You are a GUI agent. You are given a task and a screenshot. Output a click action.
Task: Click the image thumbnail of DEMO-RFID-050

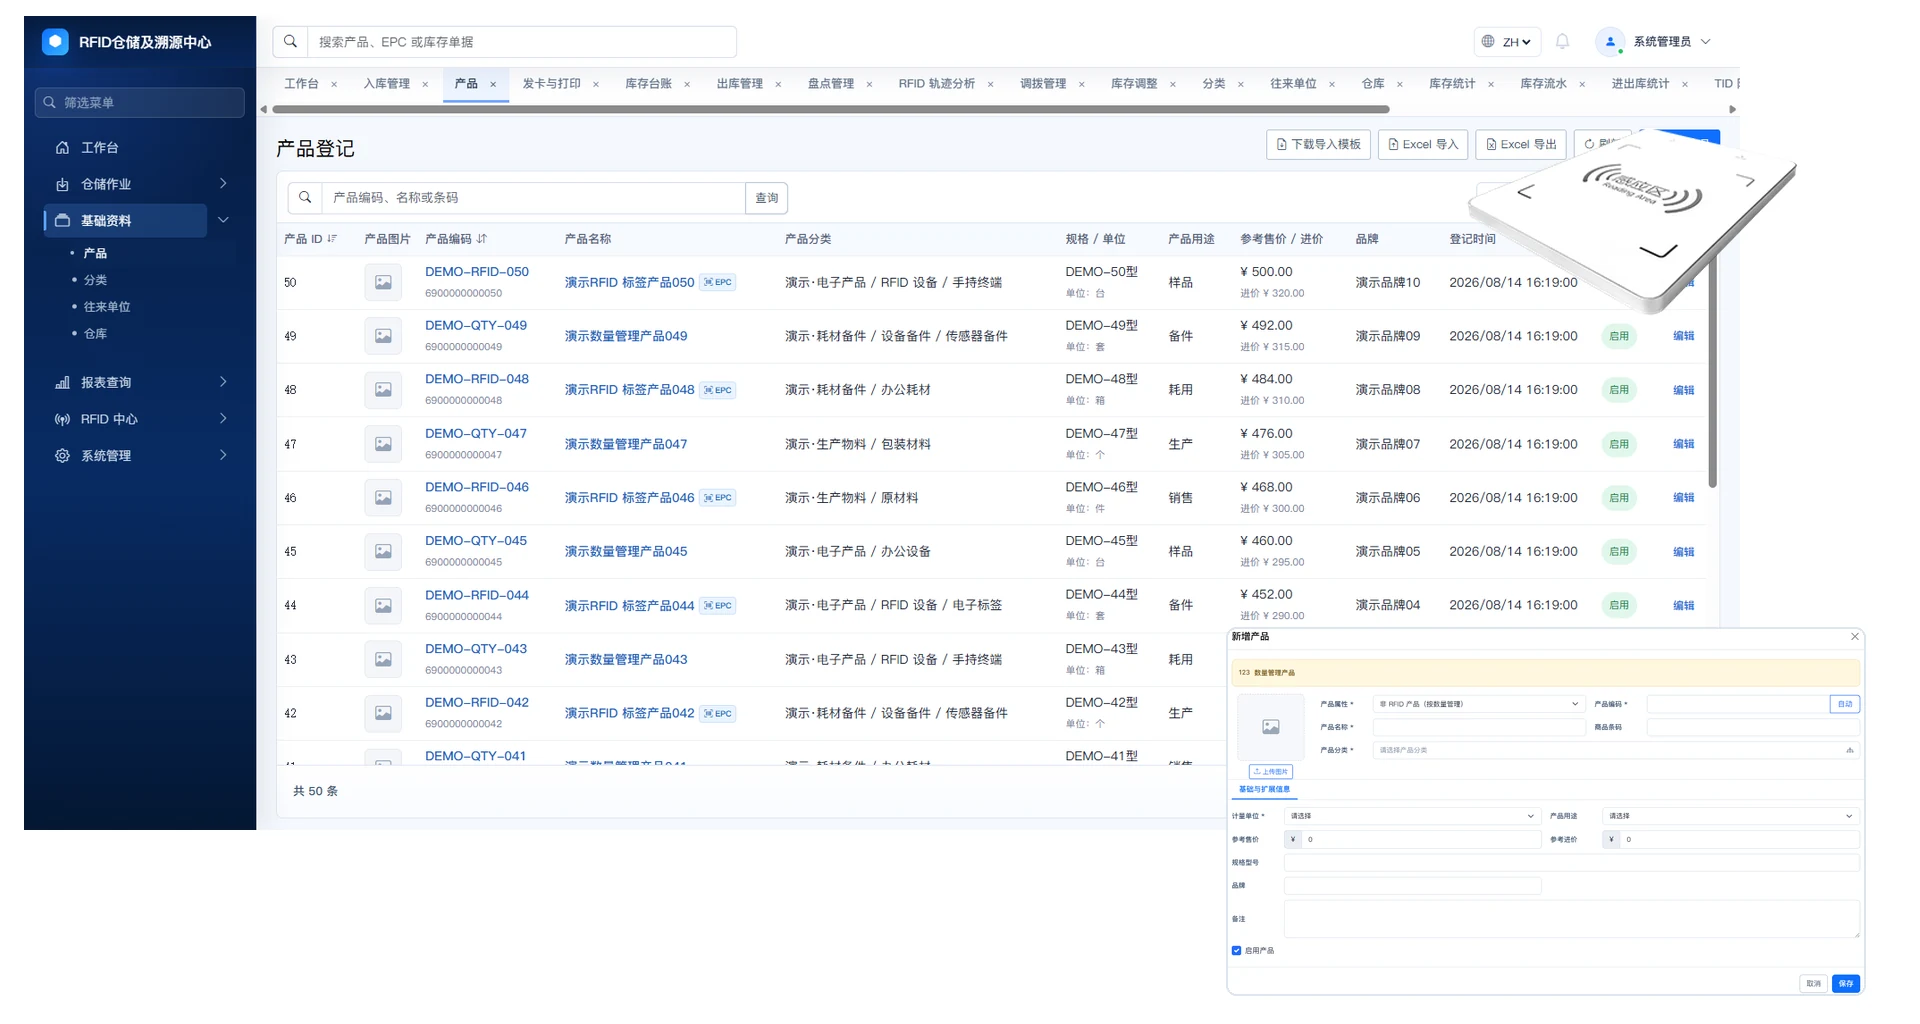click(x=383, y=282)
